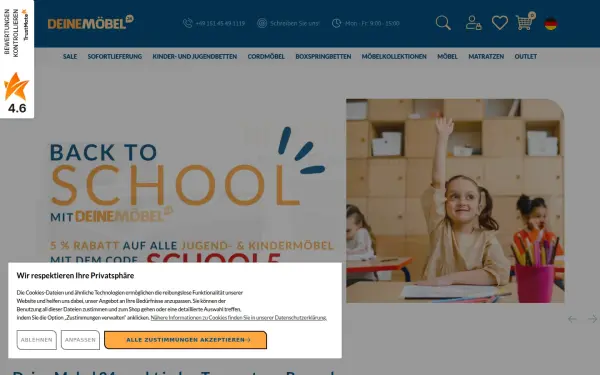Go to next slide with right arrow
The width and height of the screenshot is (600, 375).
[x=592, y=319]
